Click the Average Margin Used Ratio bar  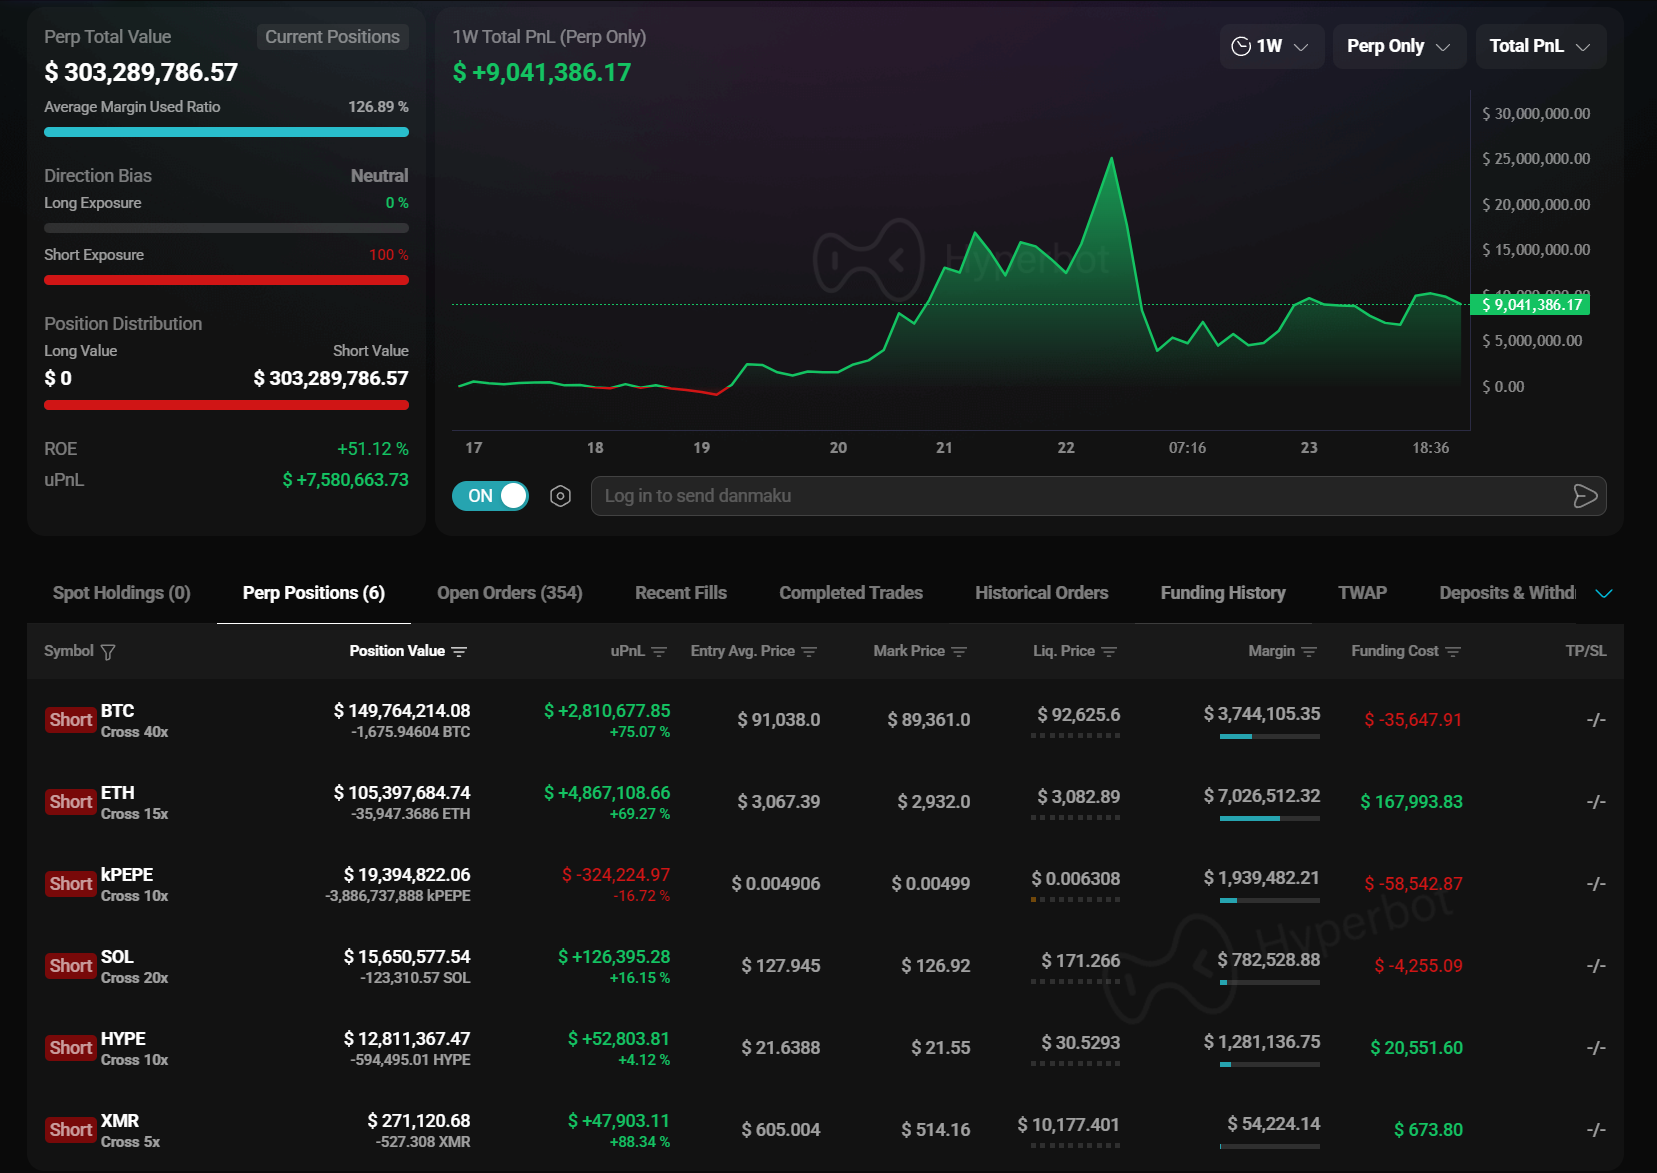click(226, 132)
